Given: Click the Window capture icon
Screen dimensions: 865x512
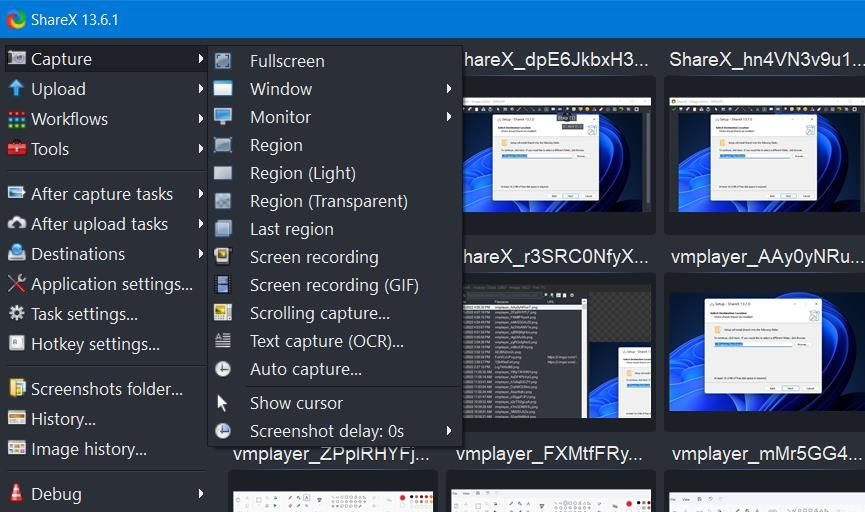Looking at the screenshot, I should coord(223,88).
